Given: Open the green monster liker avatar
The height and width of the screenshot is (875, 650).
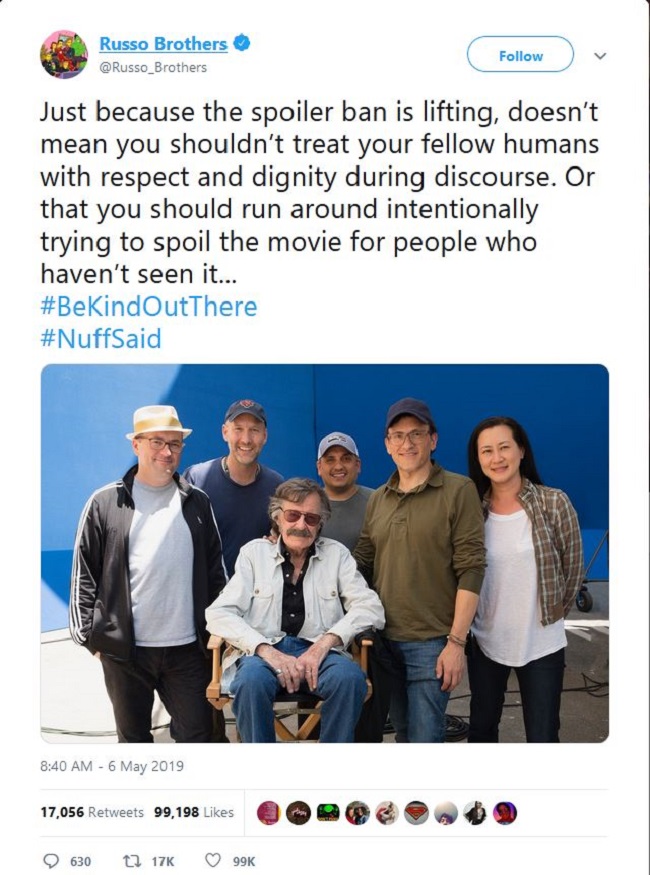Looking at the screenshot, I should click(x=328, y=812).
